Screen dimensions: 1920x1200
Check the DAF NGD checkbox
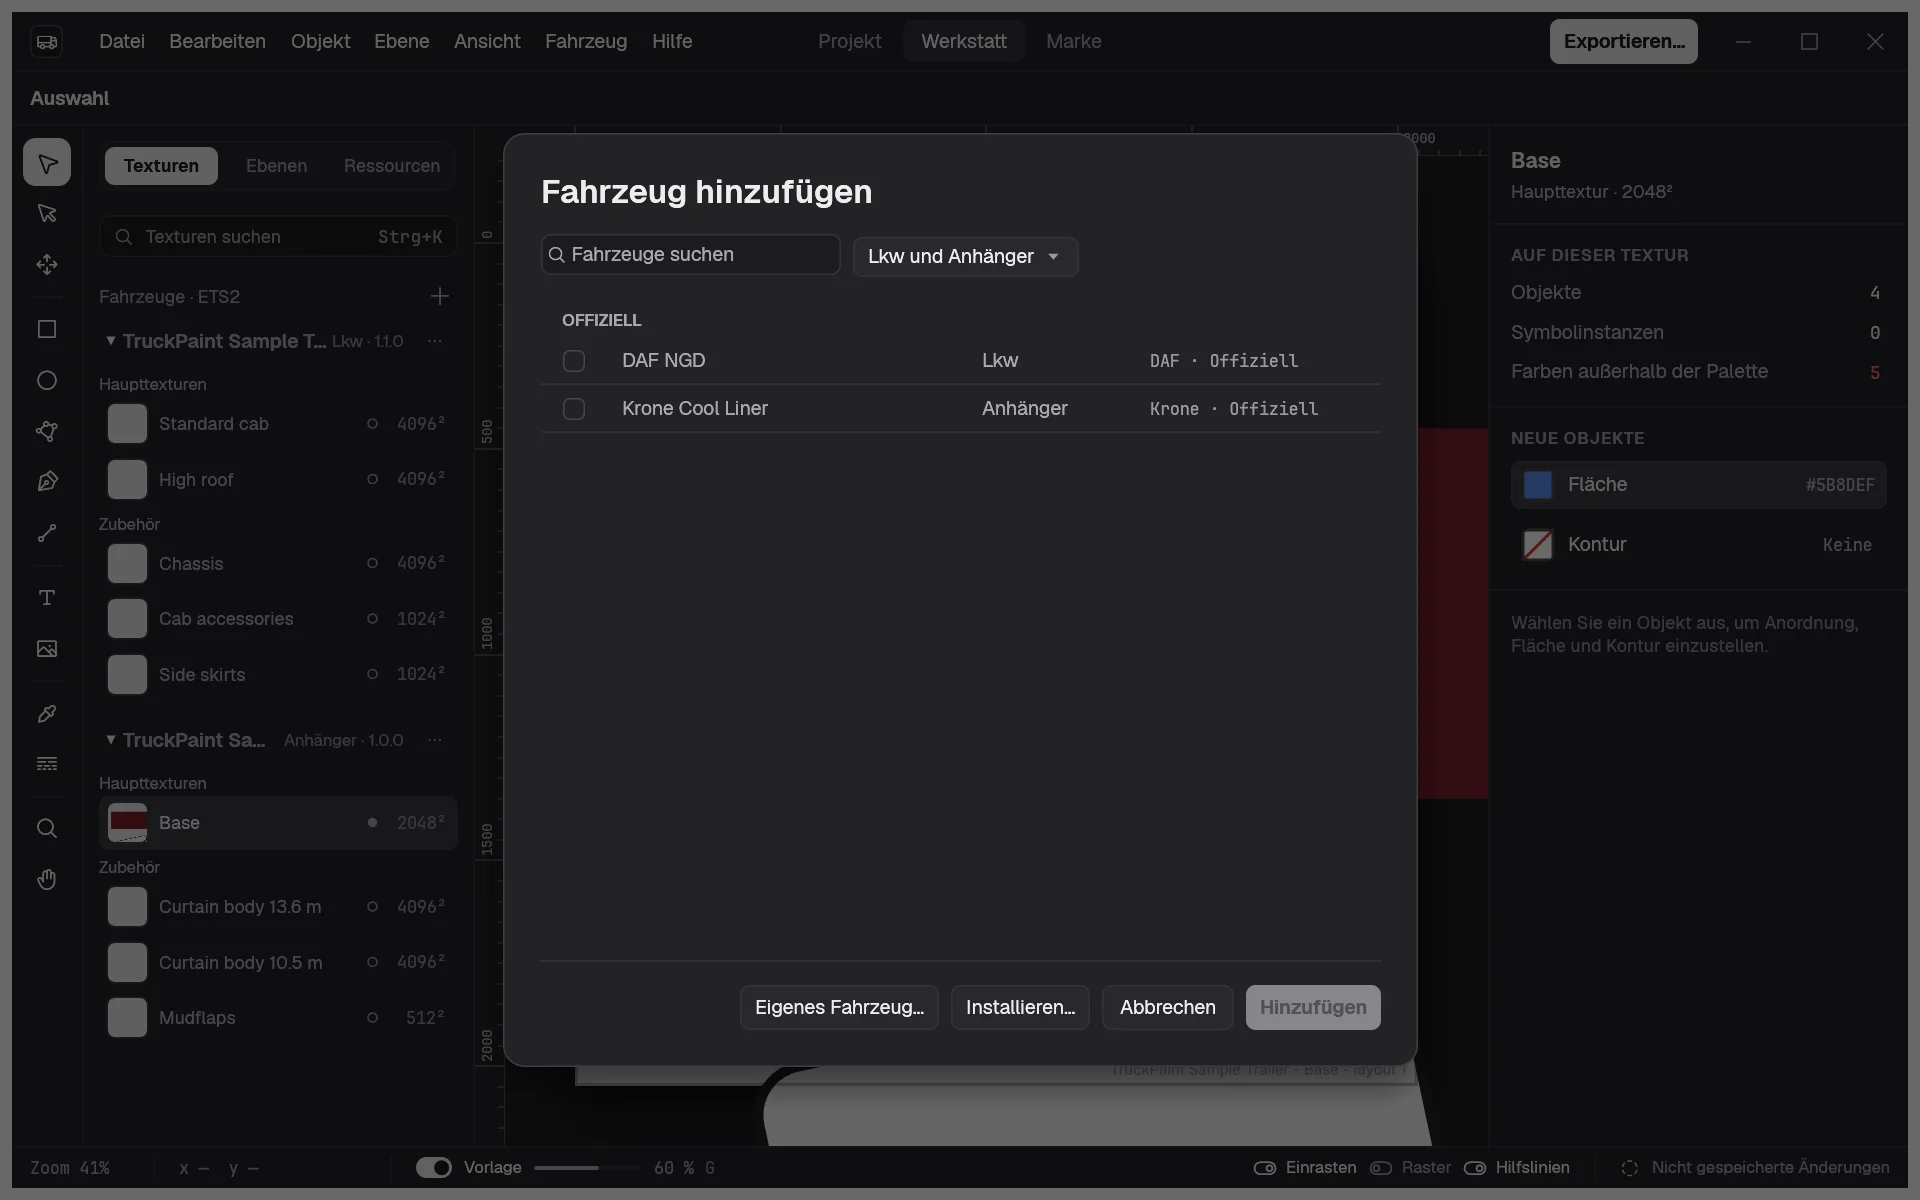574,361
